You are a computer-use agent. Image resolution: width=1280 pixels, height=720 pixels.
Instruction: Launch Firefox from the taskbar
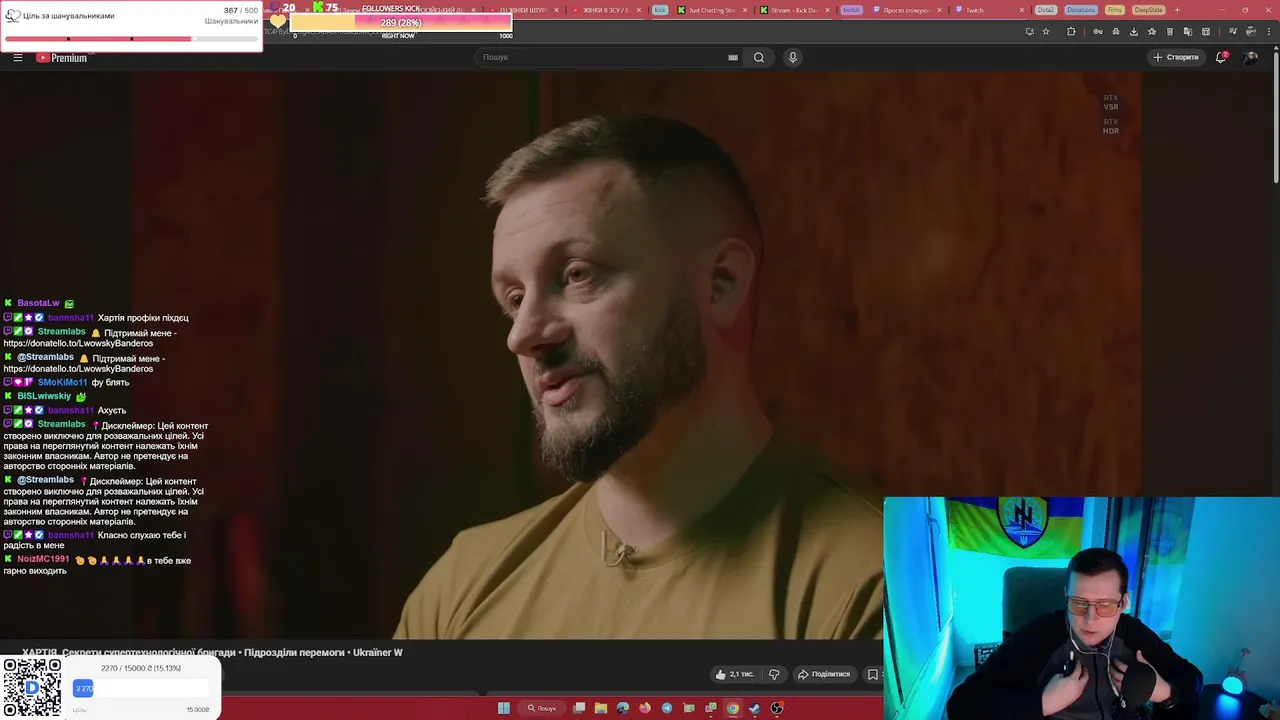(x=645, y=708)
